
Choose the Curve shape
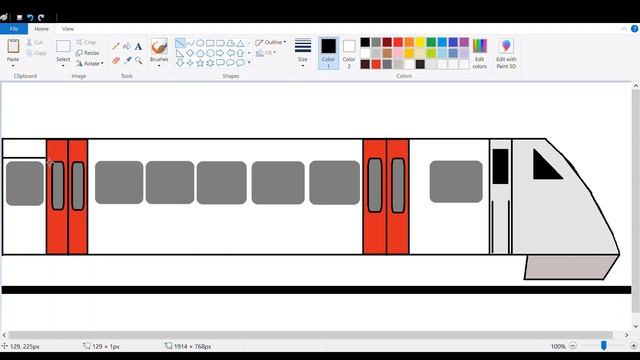pyautogui.click(x=190, y=43)
